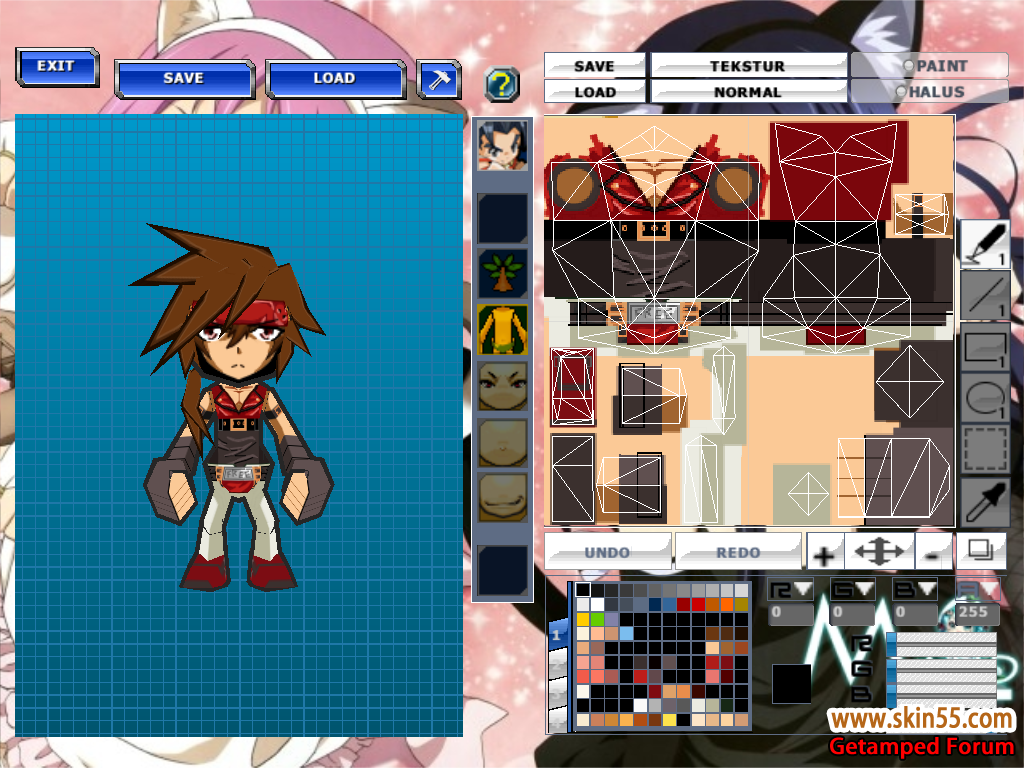
Task: Pick the light blue palette swatch
Action: click(x=626, y=633)
